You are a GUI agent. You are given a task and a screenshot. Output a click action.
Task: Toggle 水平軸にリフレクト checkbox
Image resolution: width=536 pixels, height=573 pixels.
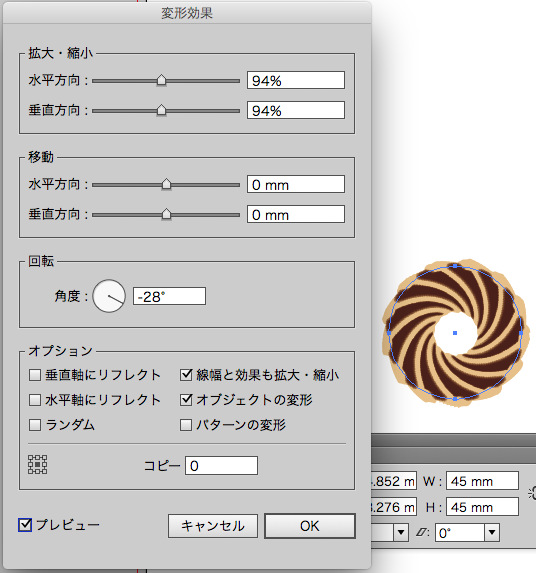pyautogui.click(x=35, y=400)
